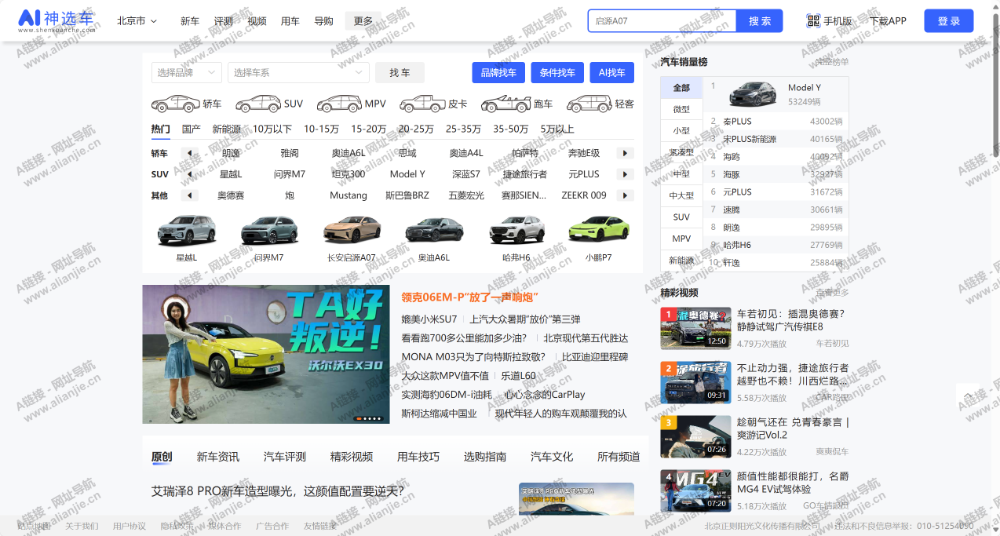Image resolution: width=1000 pixels, height=536 pixels.
Task: Click 关于我们 in the footer
Action: 82,526
